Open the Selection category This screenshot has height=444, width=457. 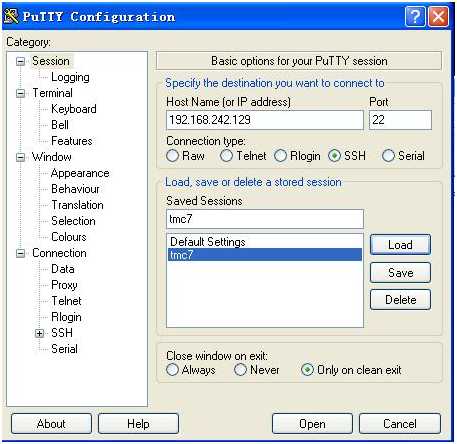tap(73, 221)
